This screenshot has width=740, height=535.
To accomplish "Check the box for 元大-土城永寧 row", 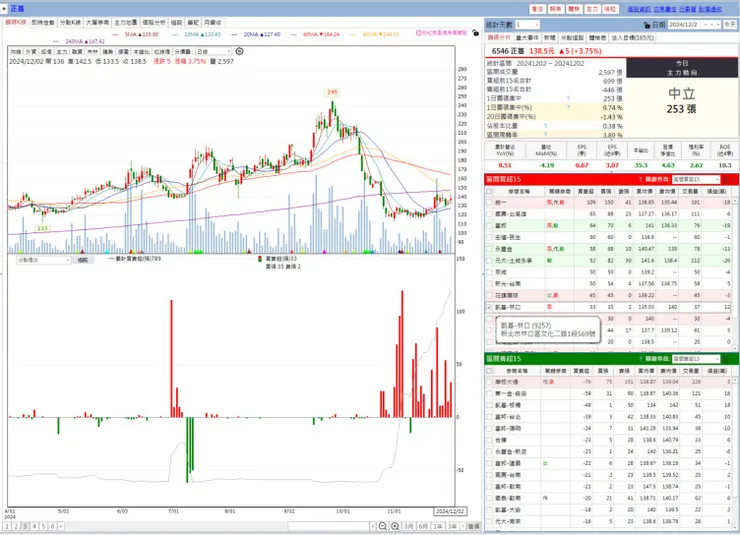I will pyautogui.click(x=489, y=260).
